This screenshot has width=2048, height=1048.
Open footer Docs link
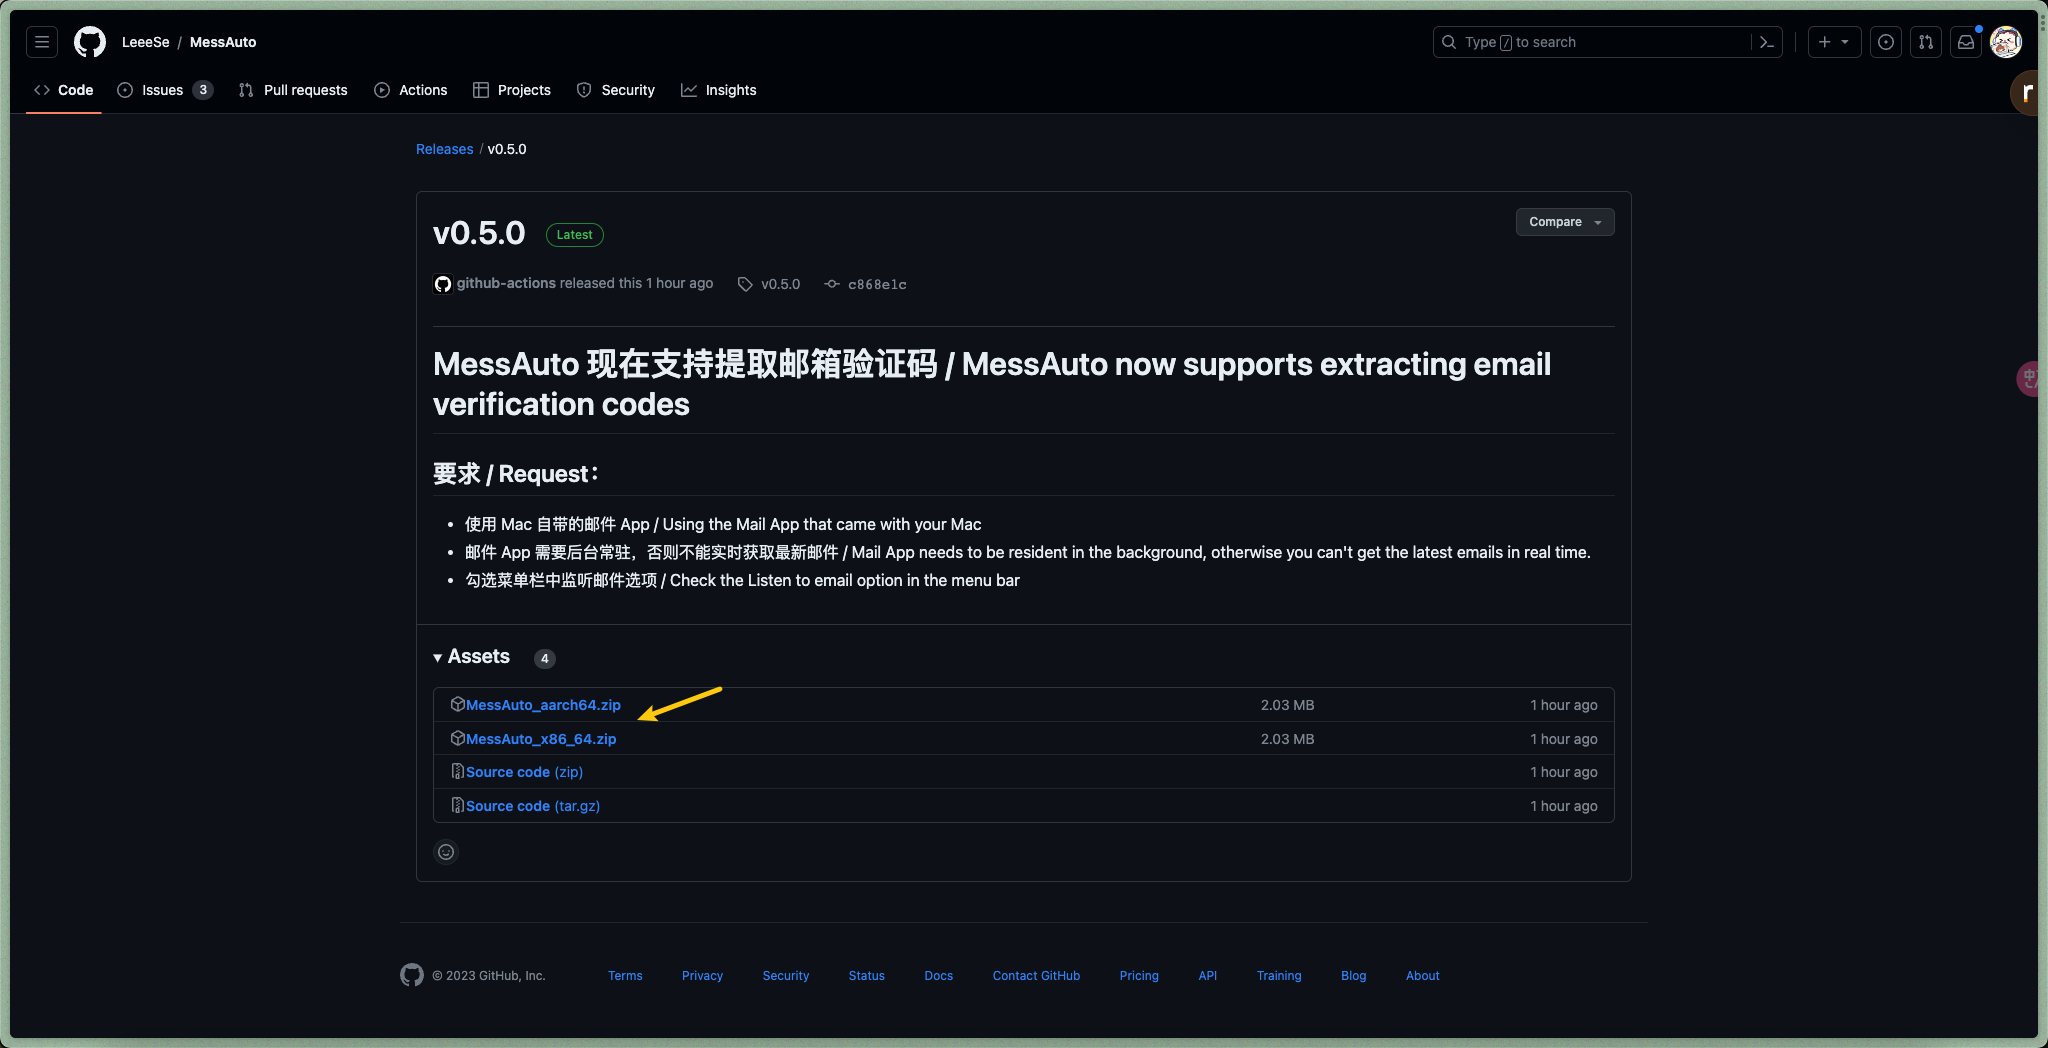pyautogui.click(x=938, y=976)
